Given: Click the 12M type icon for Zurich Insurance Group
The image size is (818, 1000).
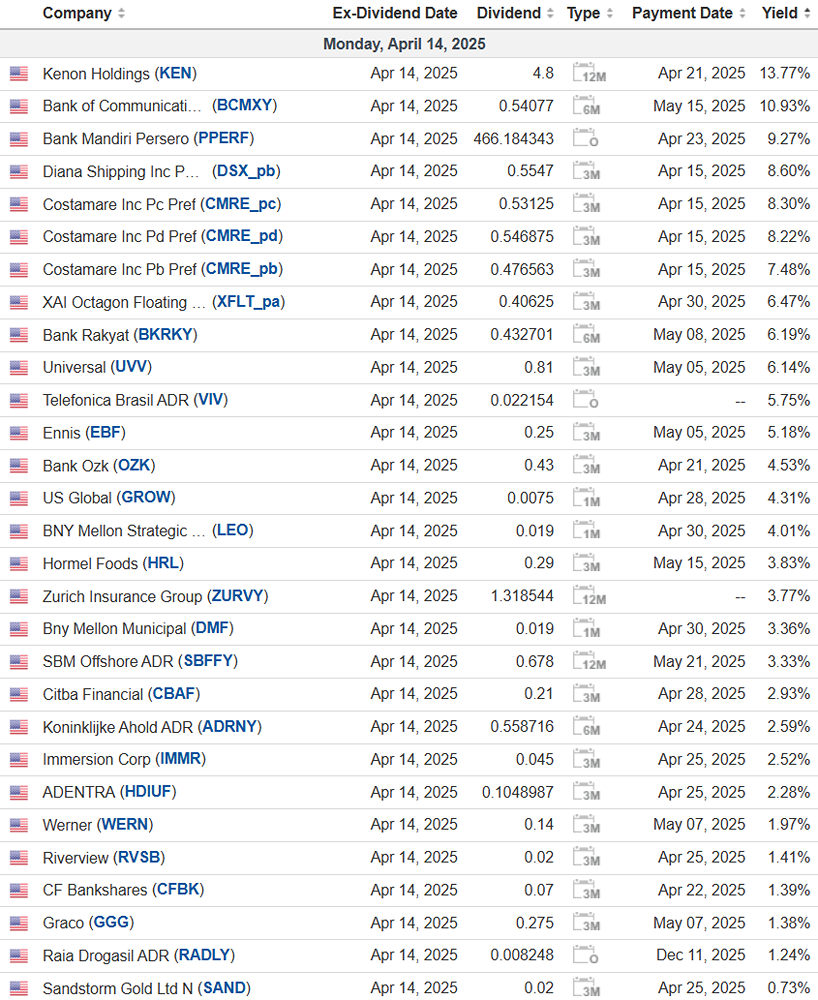Looking at the screenshot, I should click(x=589, y=596).
